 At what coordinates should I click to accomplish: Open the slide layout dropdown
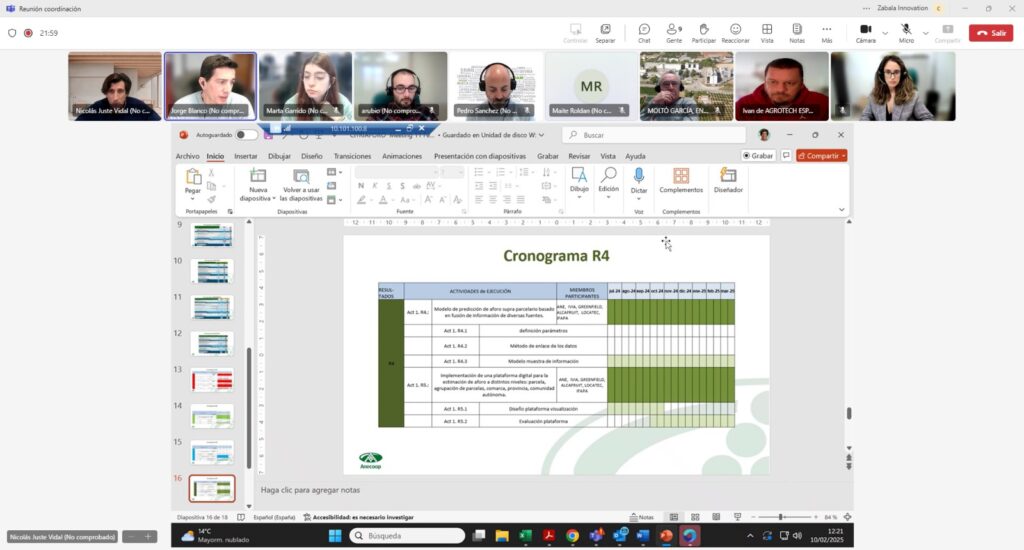click(334, 172)
